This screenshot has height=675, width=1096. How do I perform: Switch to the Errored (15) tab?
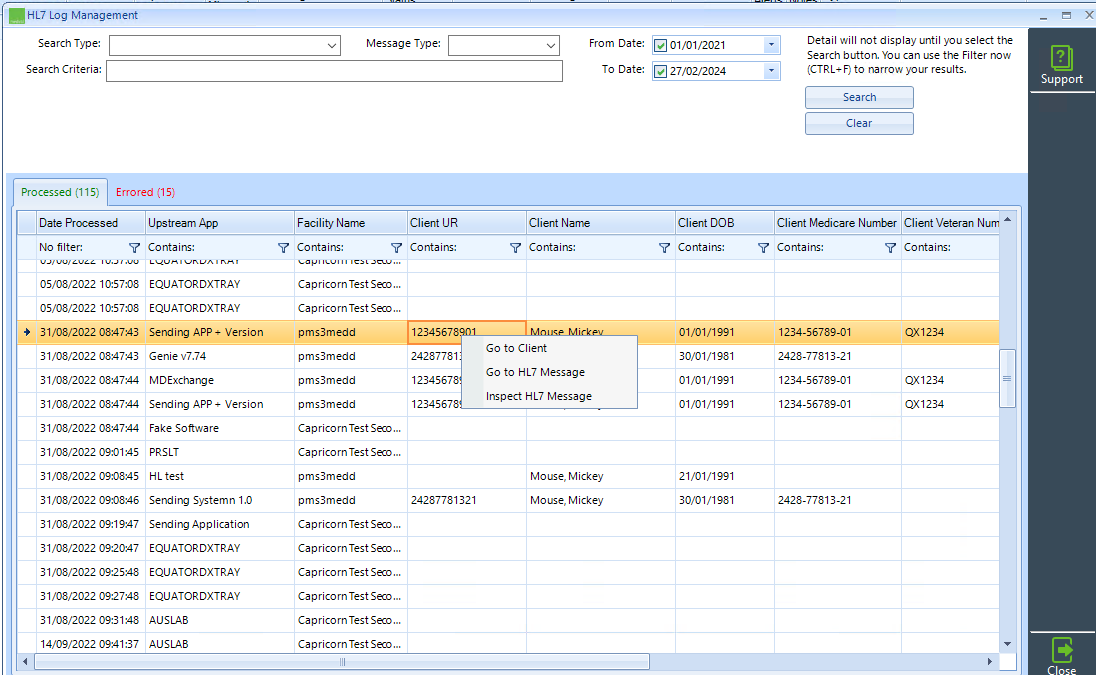tap(144, 191)
